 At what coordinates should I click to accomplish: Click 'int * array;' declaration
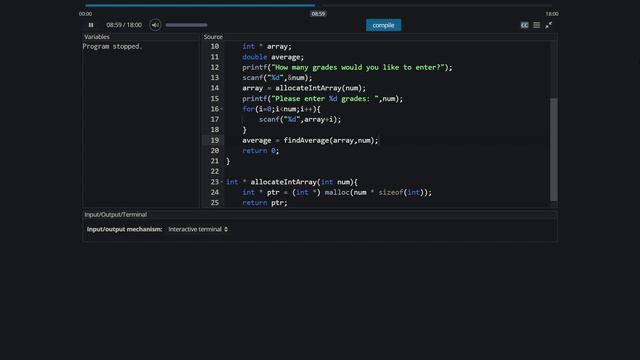click(267, 47)
